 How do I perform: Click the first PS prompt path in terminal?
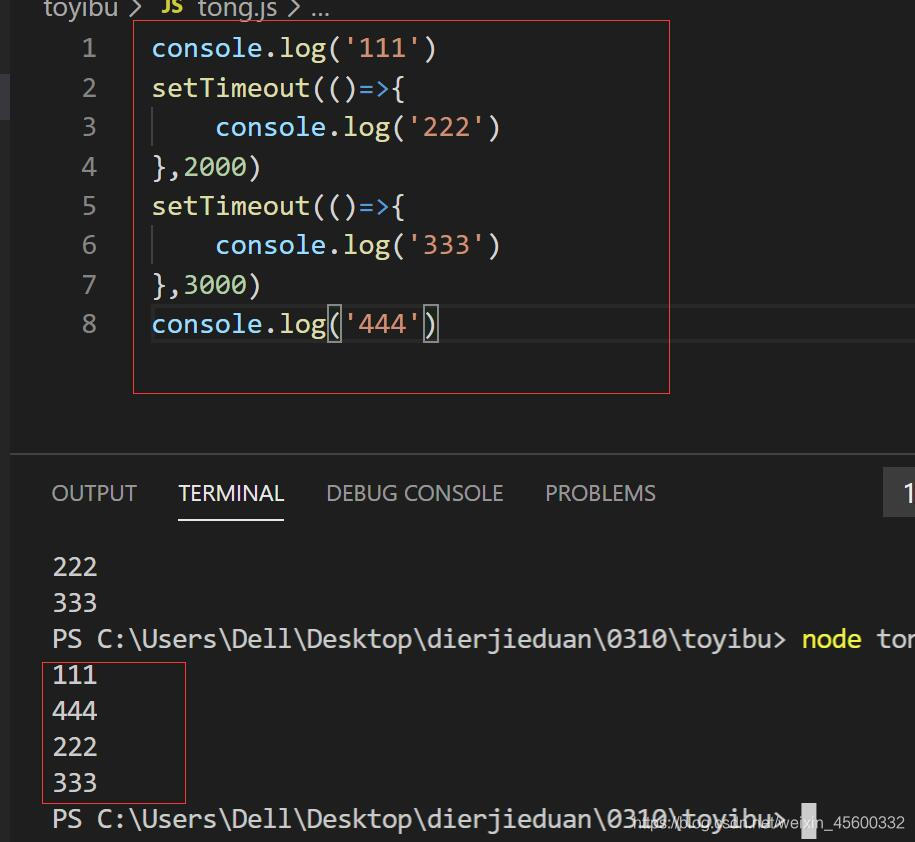[420, 640]
